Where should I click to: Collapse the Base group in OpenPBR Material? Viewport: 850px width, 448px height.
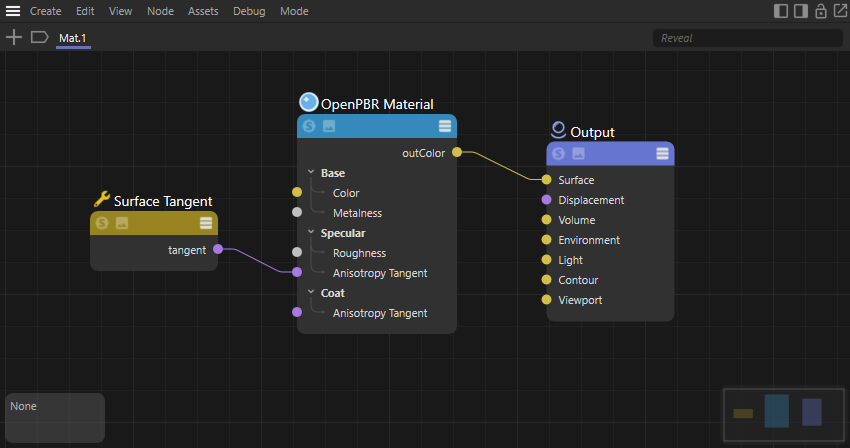(311, 173)
